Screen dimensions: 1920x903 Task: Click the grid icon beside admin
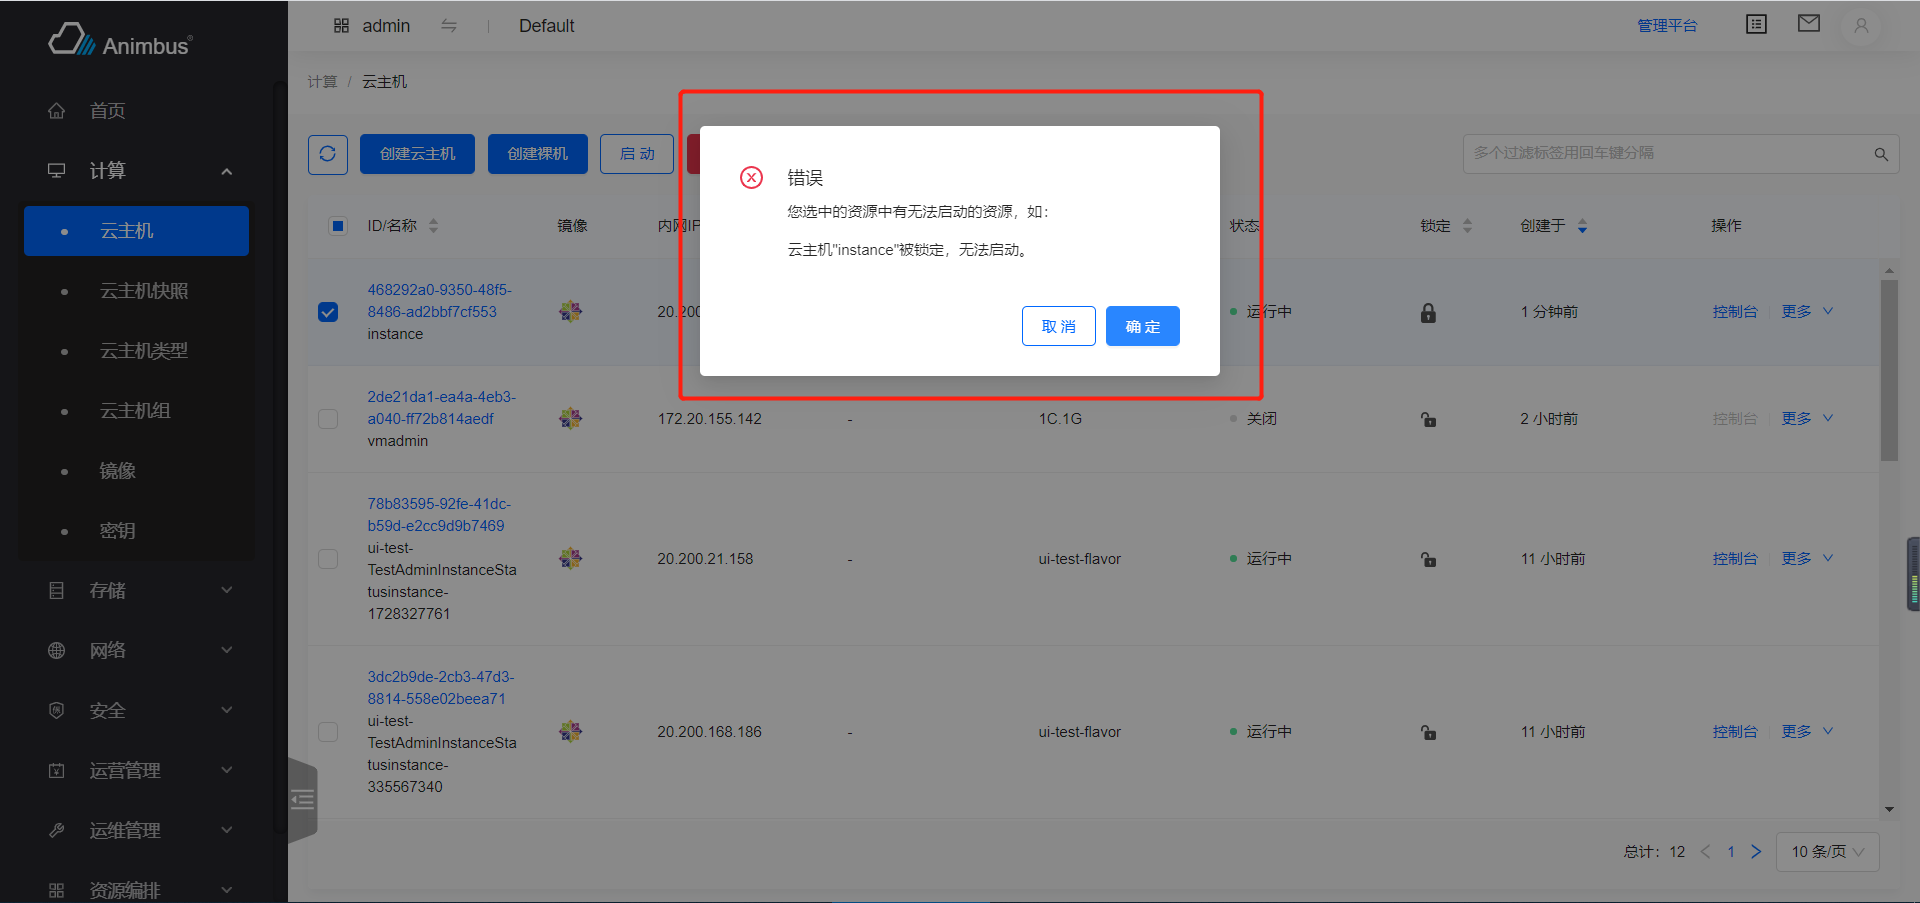tap(341, 25)
